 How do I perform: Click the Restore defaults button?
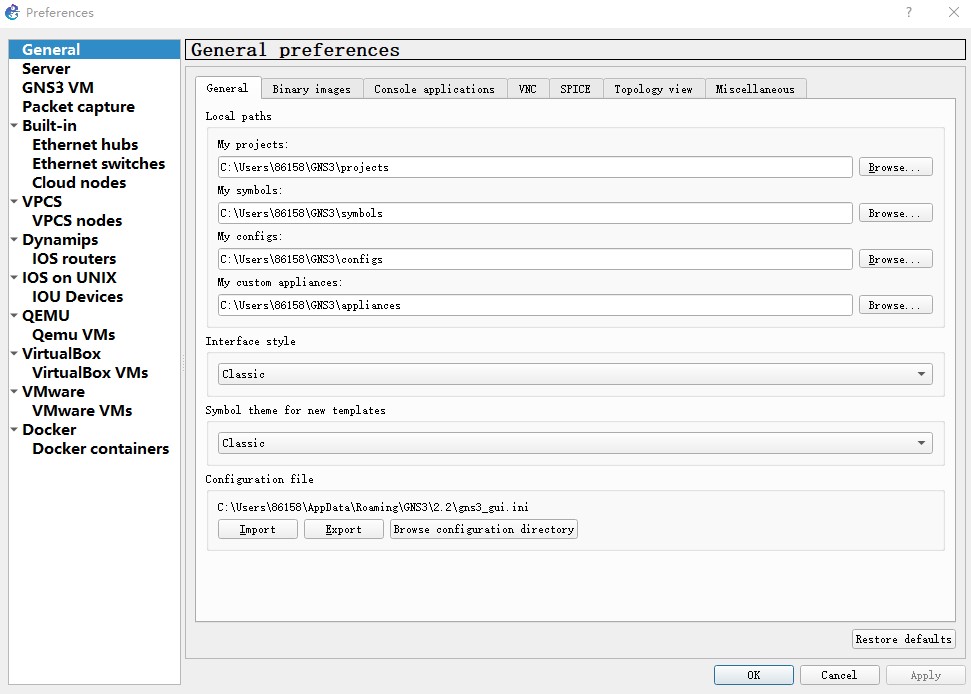[x=904, y=639]
